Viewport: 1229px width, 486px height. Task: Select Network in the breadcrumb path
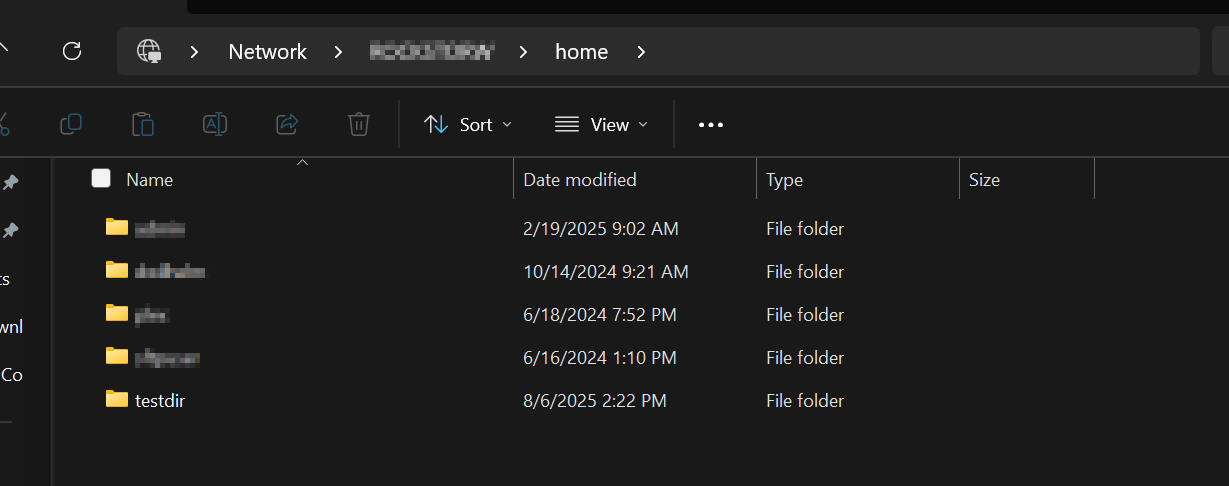(x=267, y=52)
